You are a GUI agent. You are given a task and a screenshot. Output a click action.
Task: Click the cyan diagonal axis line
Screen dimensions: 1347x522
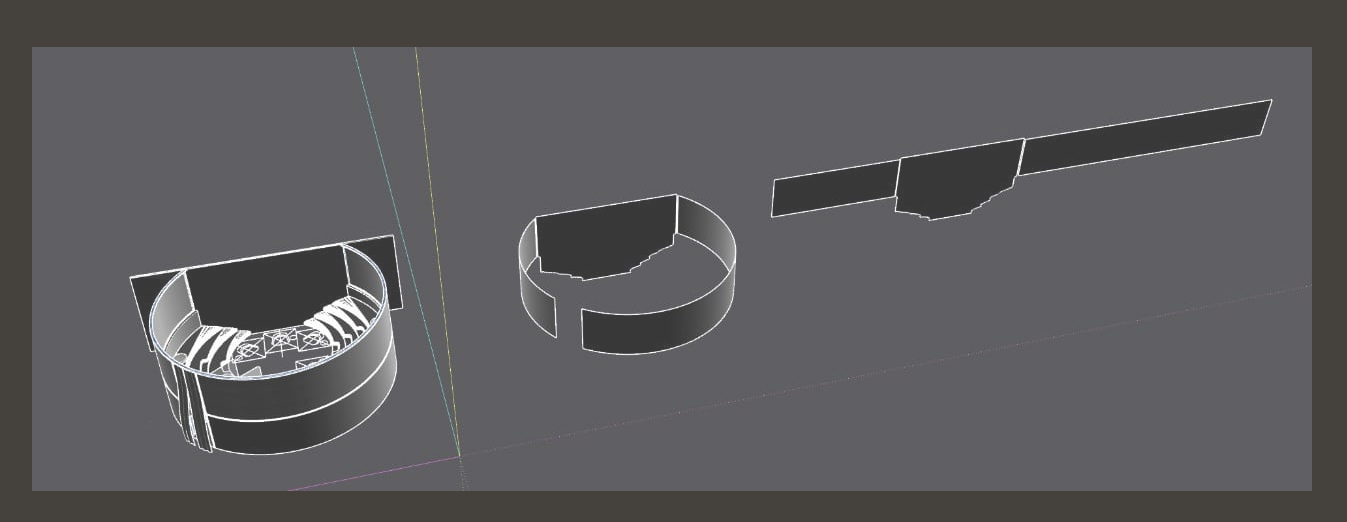[x=395, y=200]
